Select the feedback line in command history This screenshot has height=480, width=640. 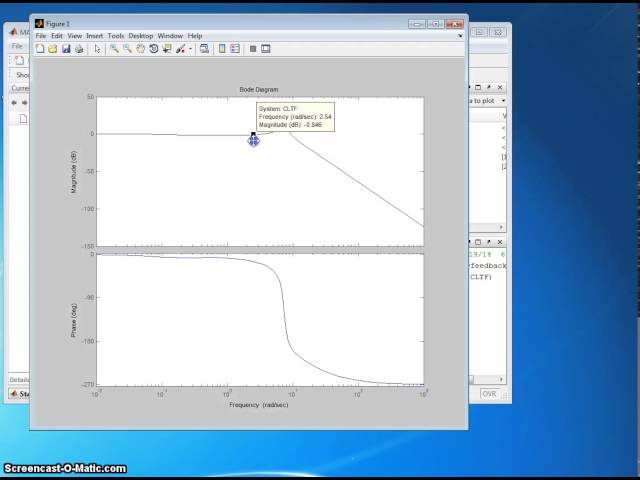point(488,266)
